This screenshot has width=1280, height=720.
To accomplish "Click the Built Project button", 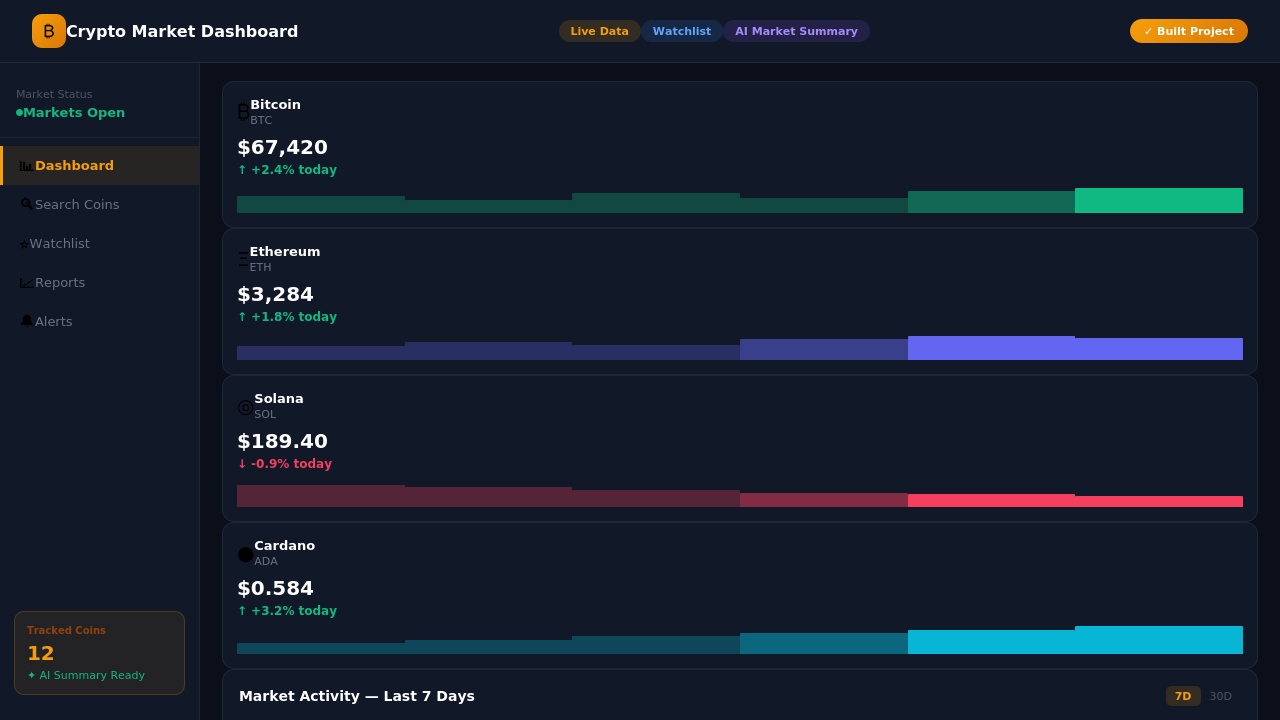I will 1189,31.
